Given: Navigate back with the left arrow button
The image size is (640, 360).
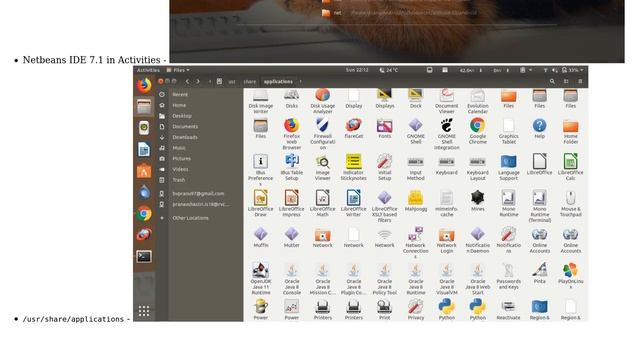Looking at the screenshot, I should [187, 82].
